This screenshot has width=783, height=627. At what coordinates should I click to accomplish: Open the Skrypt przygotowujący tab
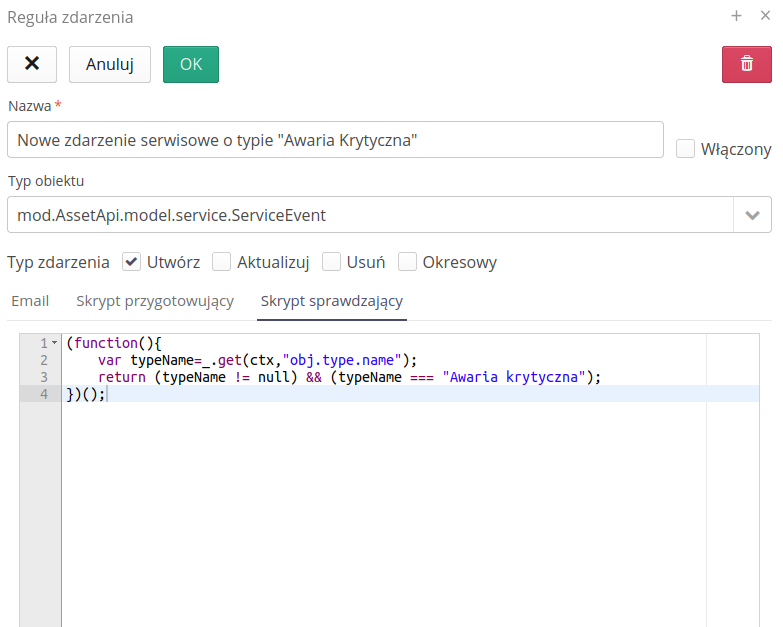coord(155,301)
